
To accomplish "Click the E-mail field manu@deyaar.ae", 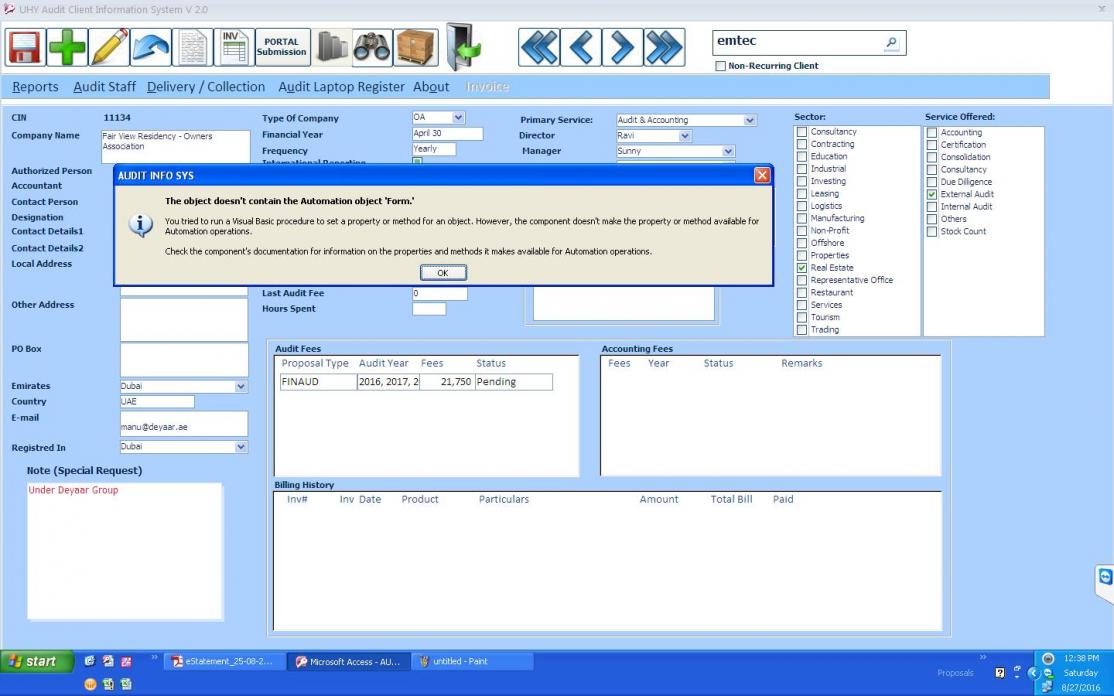I will click(x=184, y=423).
